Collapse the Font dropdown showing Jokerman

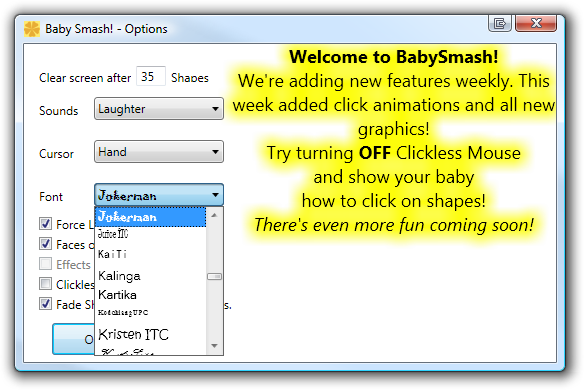(x=159, y=195)
